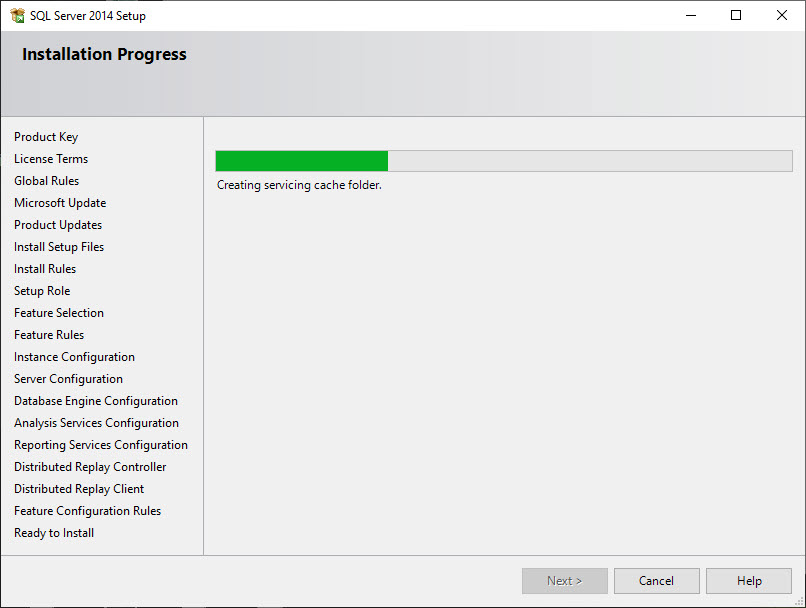The height and width of the screenshot is (608, 806).
Task: Select the License Terms step
Action: 51,159
